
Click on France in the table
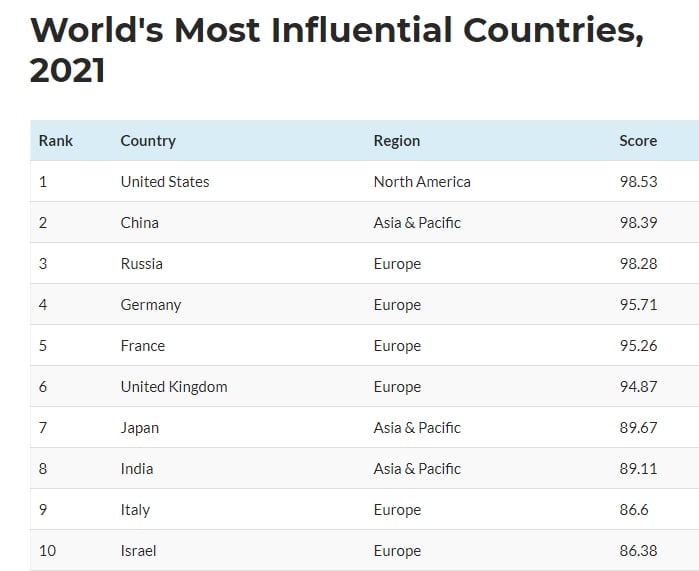(x=143, y=346)
